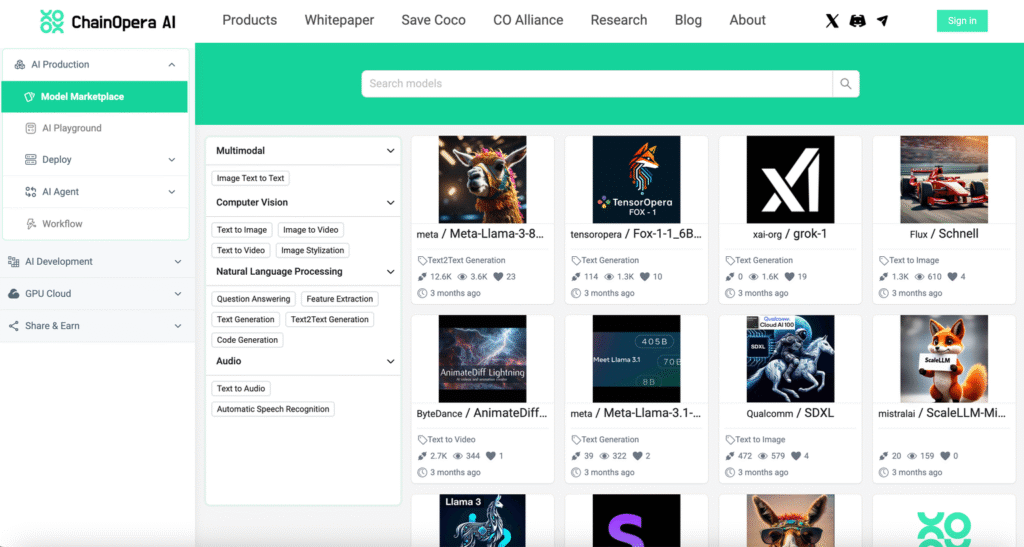1024x547 pixels.
Task: Collapse the Multimodal filter section
Action: 390,151
